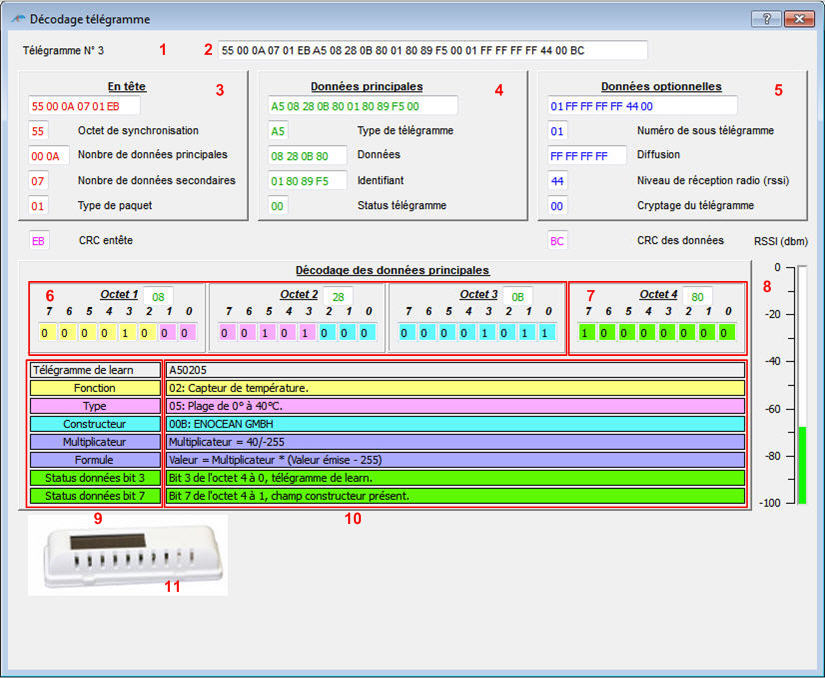Click the Données optionnelles blue hex field

tap(641, 106)
